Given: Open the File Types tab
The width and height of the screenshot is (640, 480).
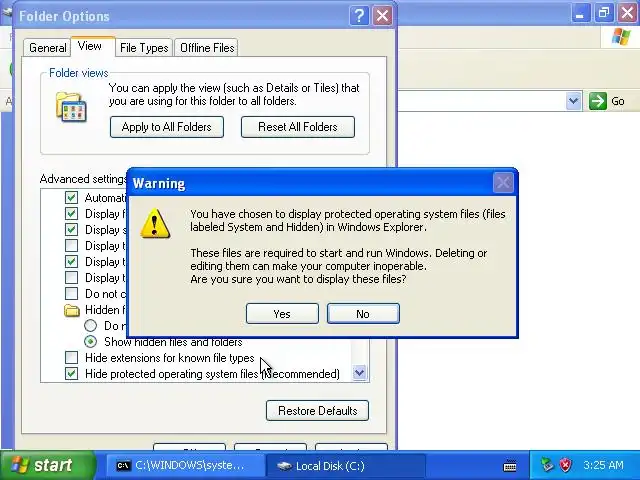Looking at the screenshot, I should coord(144,48).
